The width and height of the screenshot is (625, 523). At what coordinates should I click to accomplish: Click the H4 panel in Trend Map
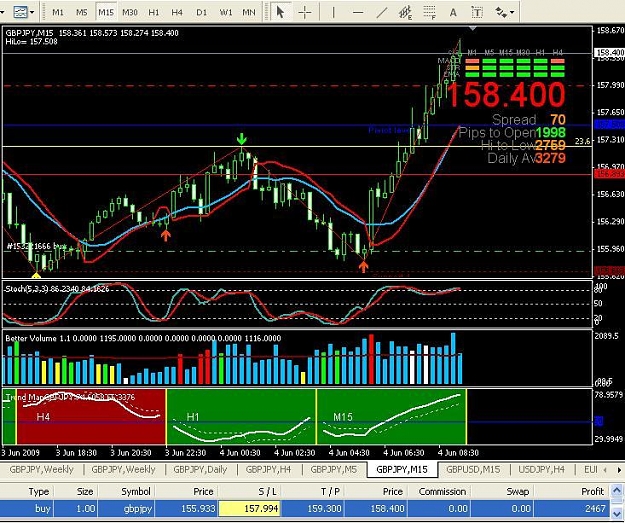click(x=91, y=417)
